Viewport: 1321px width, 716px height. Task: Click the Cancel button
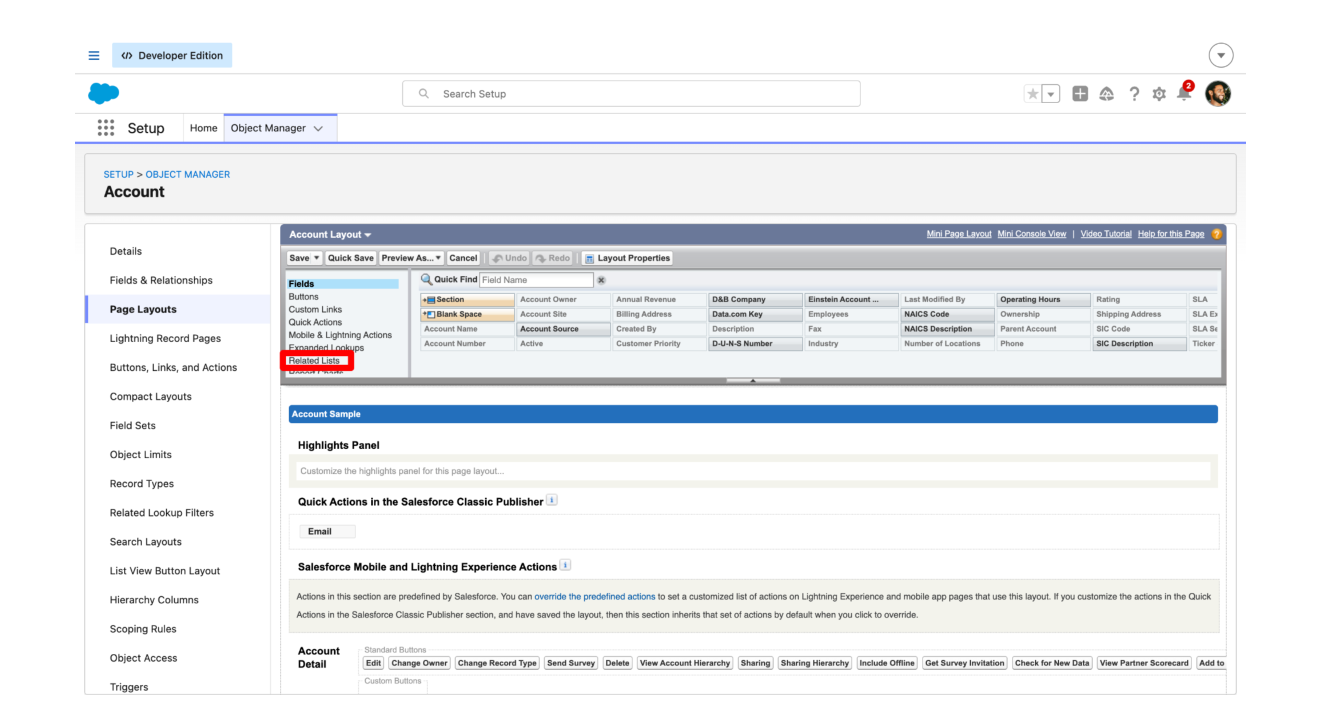click(x=463, y=258)
